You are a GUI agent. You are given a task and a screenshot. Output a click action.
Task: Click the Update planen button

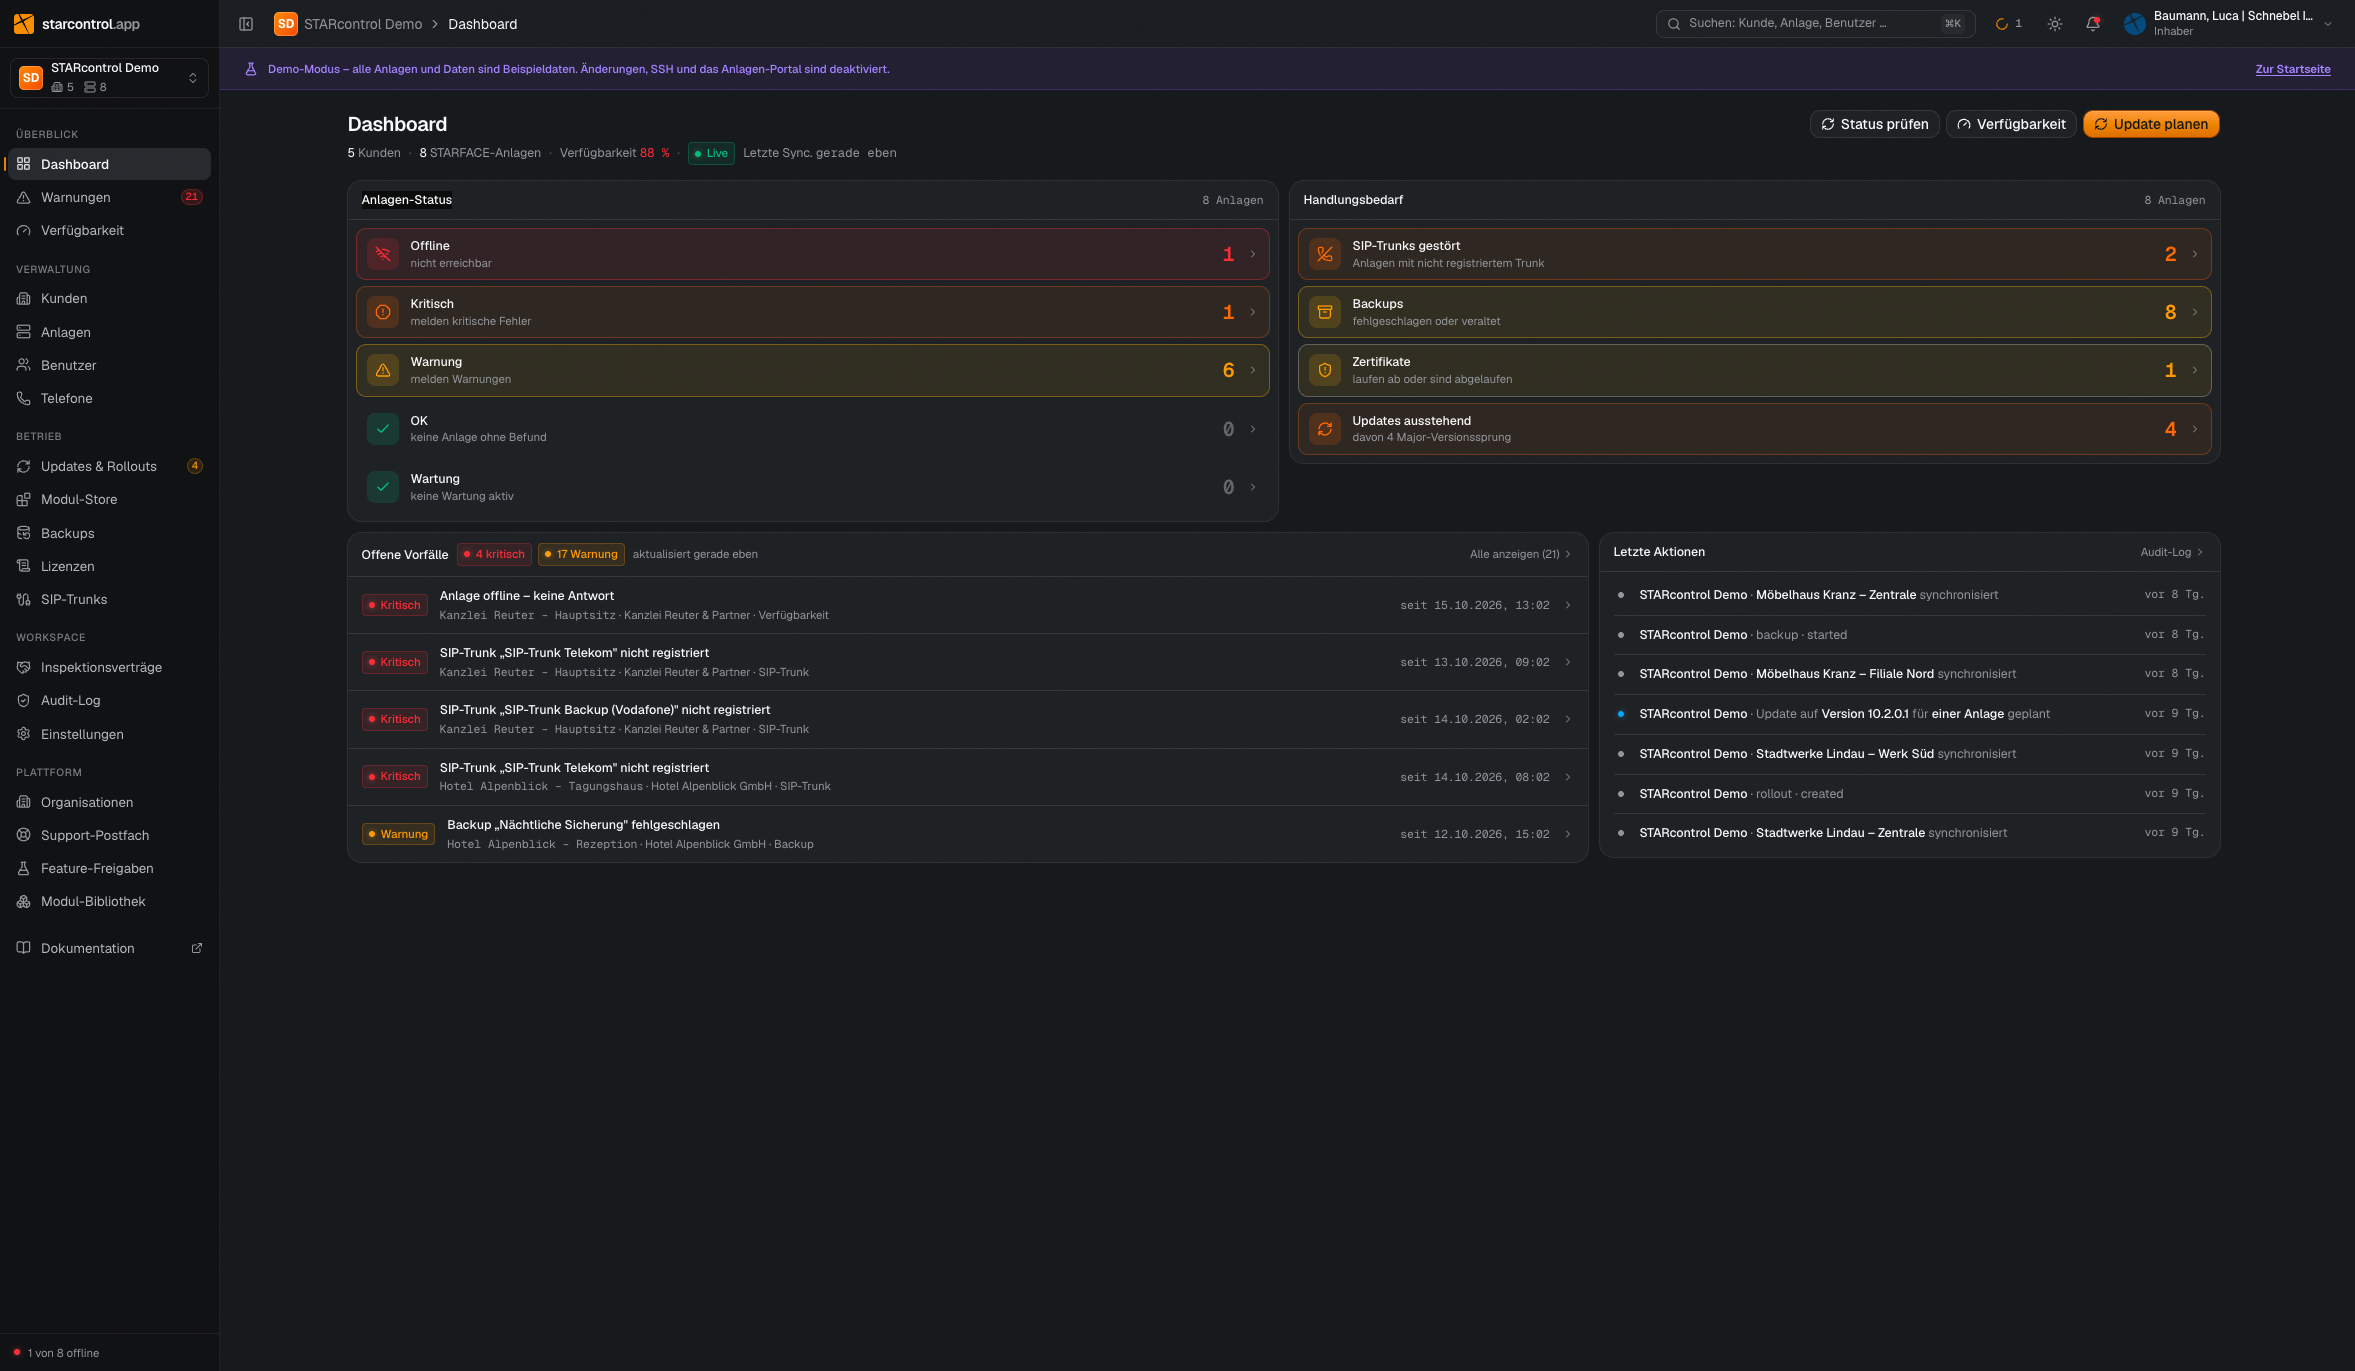coord(2151,124)
